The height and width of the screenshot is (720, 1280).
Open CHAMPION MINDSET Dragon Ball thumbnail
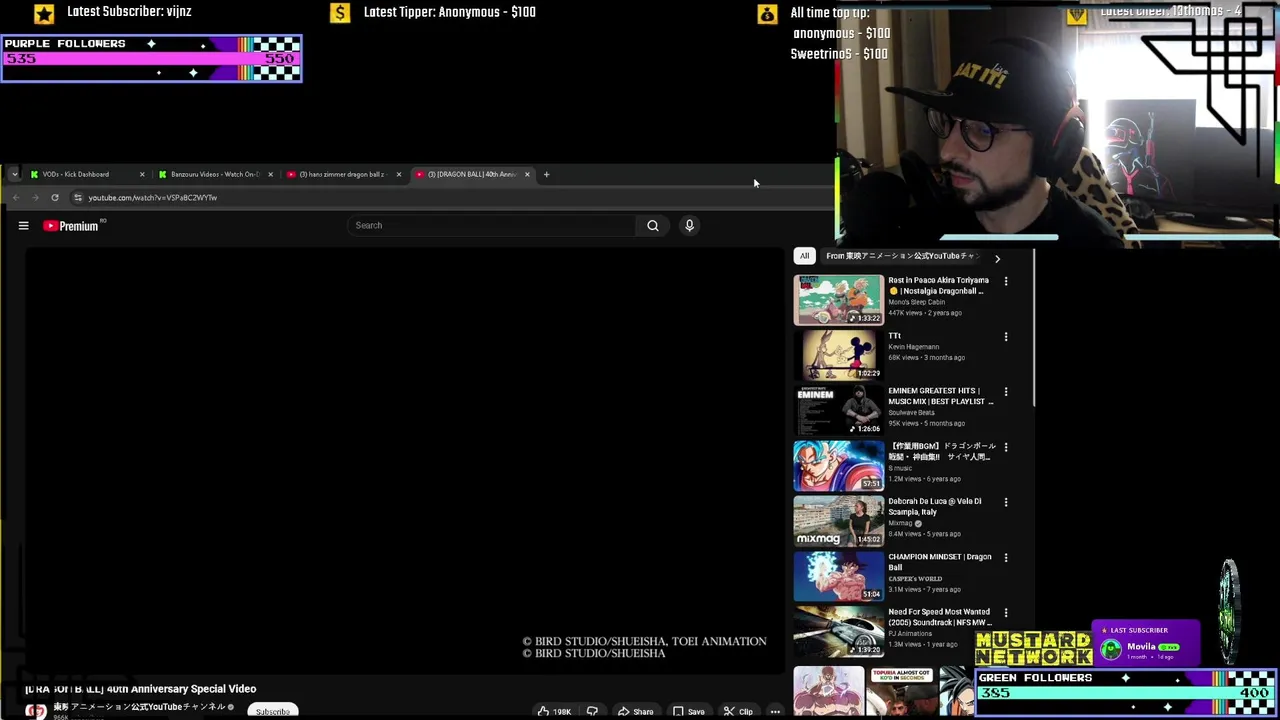[839, 576]
